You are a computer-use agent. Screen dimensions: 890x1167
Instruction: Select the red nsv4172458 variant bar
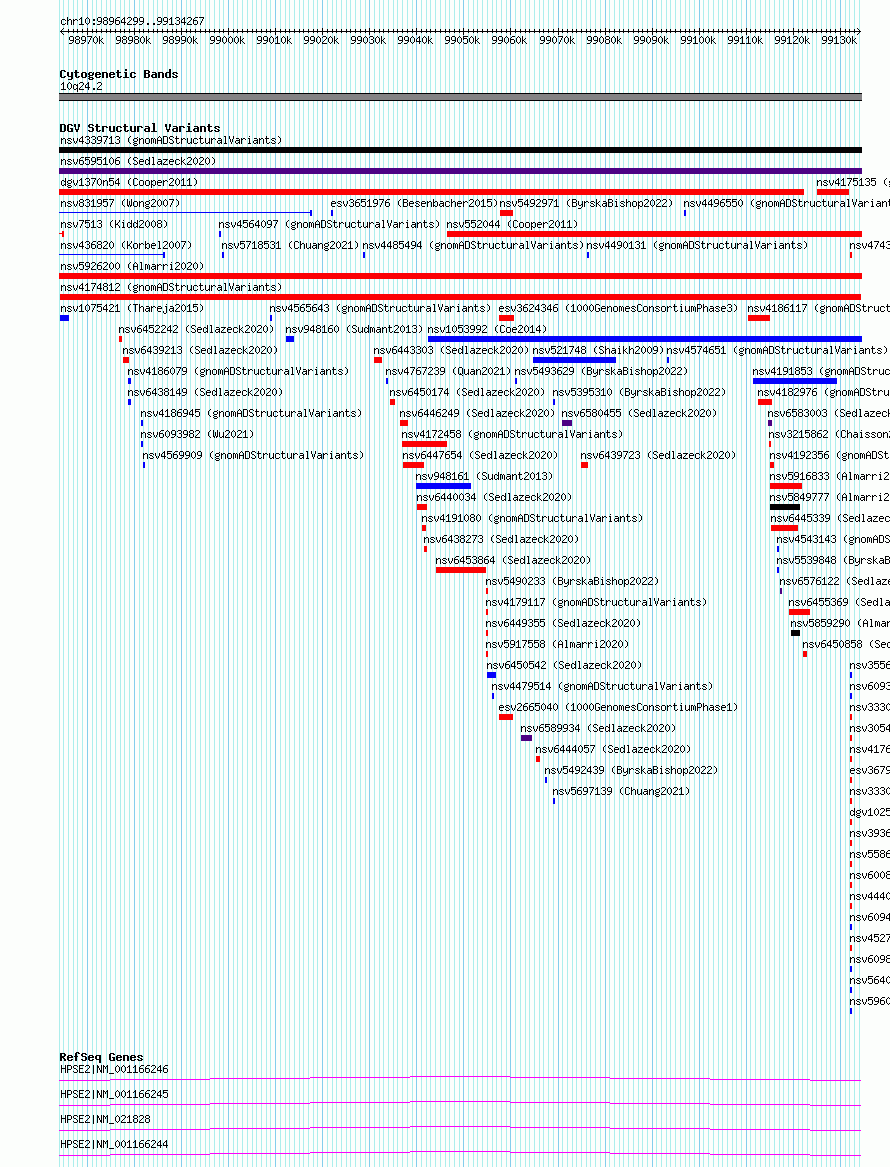click(x=424, y=444)
